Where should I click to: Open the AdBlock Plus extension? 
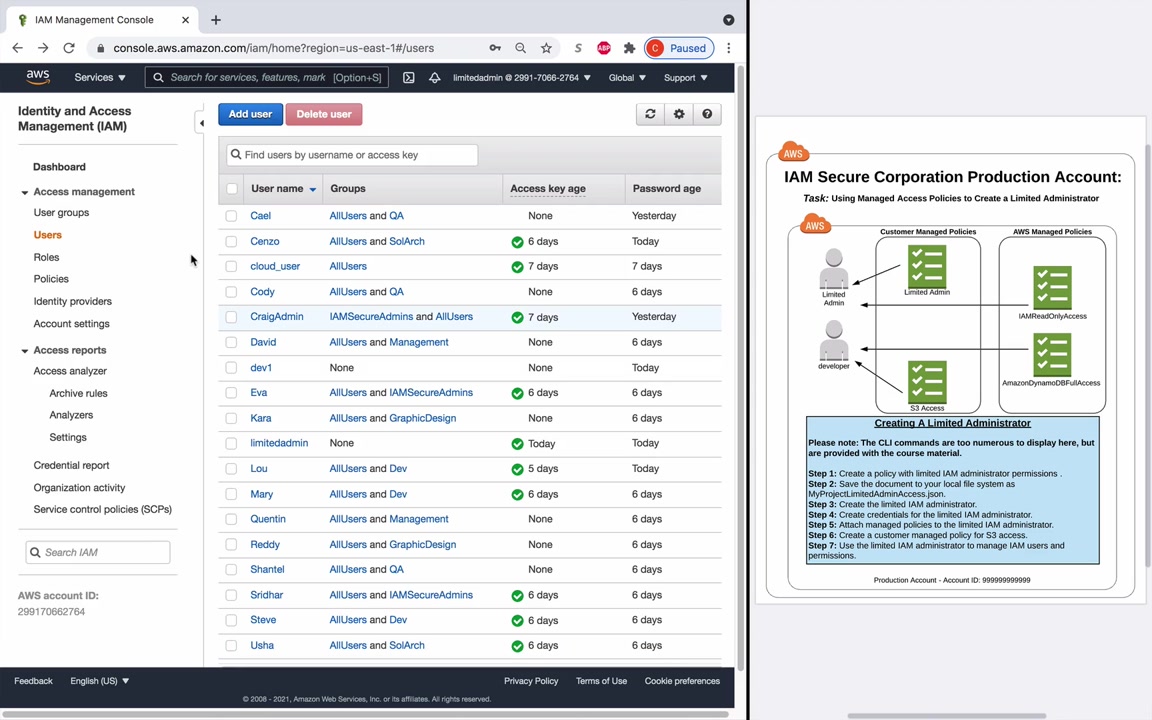[604, 48]
